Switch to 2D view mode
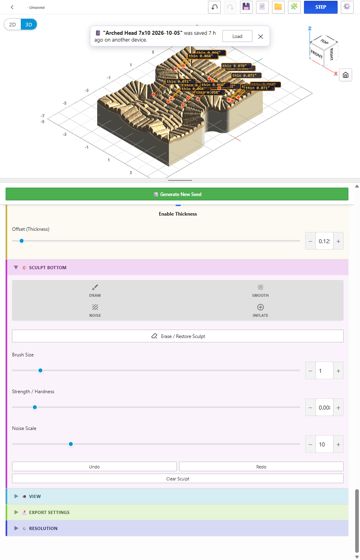360x560 pixels. pyautogui.click(x=12, y=25)
